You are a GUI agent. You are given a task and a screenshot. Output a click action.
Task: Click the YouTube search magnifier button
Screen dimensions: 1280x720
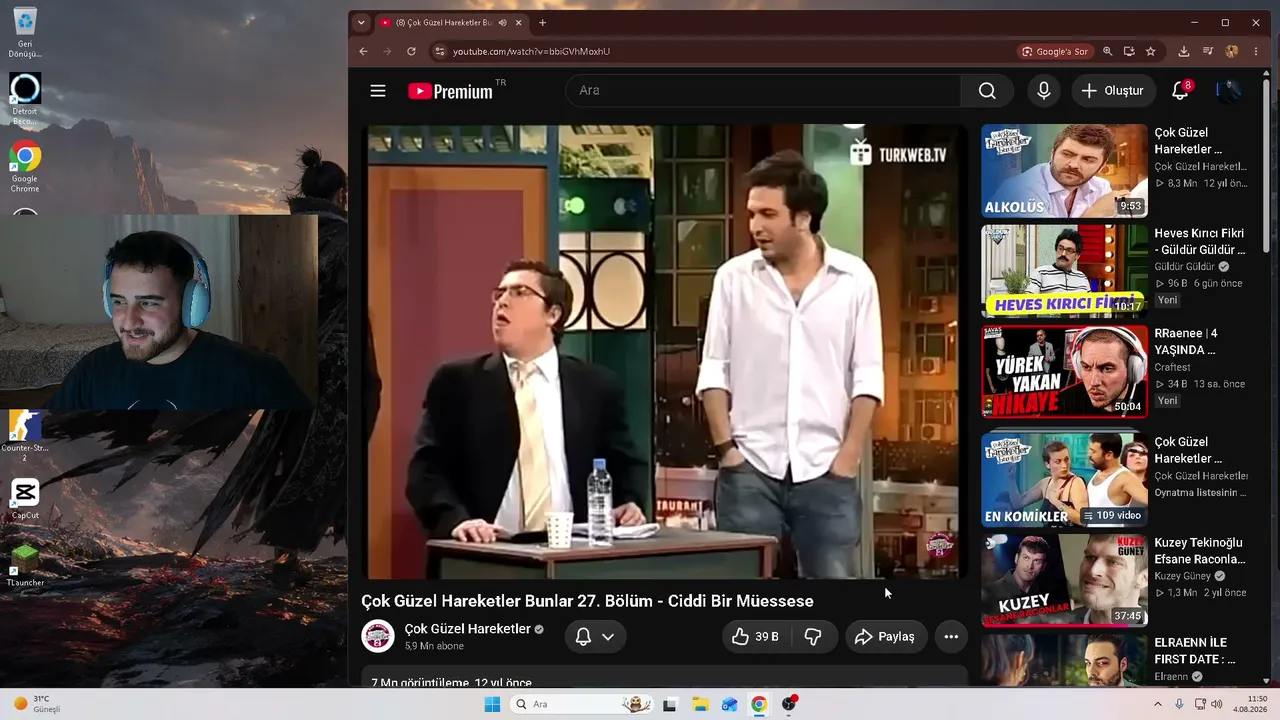[x=987, y=91]
